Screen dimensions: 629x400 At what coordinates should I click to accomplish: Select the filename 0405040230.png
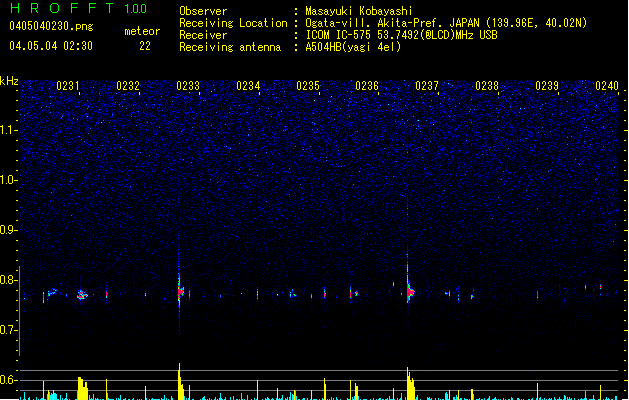pos(51,26)
